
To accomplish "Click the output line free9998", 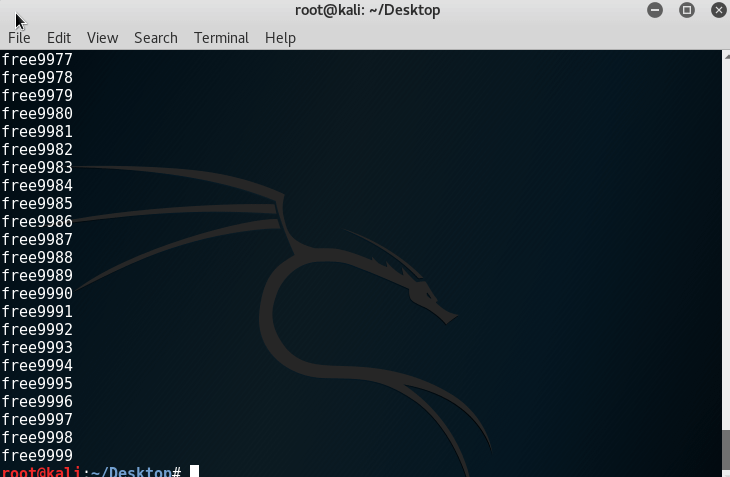I will pyautogui.click(x=37, y=437).
